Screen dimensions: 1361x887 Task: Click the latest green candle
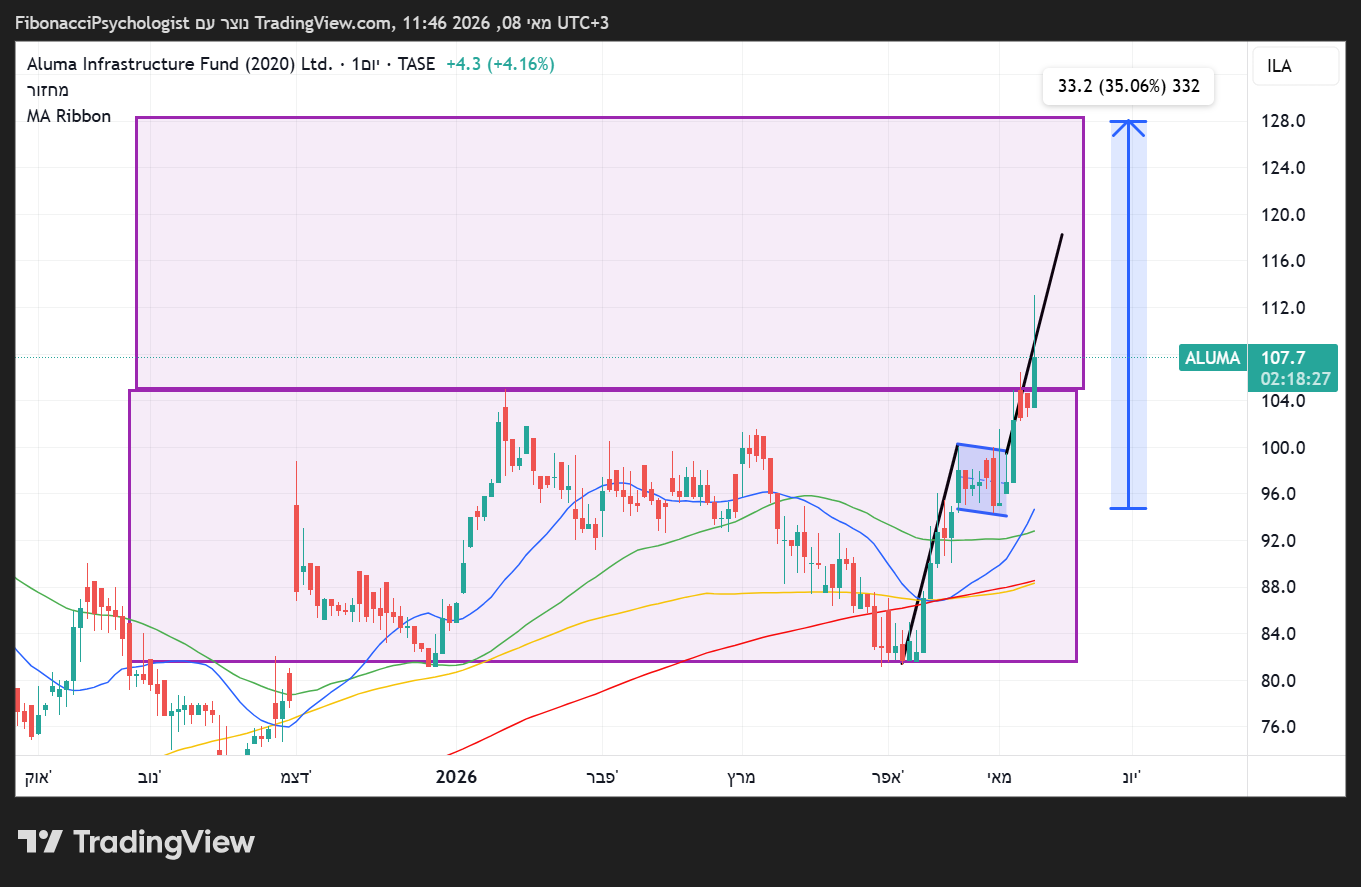[1035, 381]
